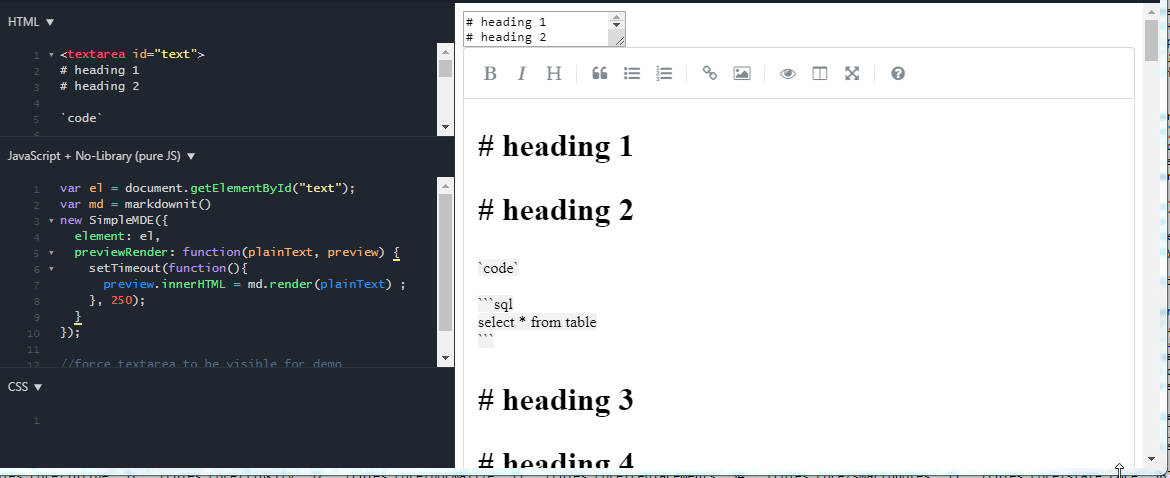Open markdown guide help icon
Viewport: 1170px width, 478px height.
898,73
